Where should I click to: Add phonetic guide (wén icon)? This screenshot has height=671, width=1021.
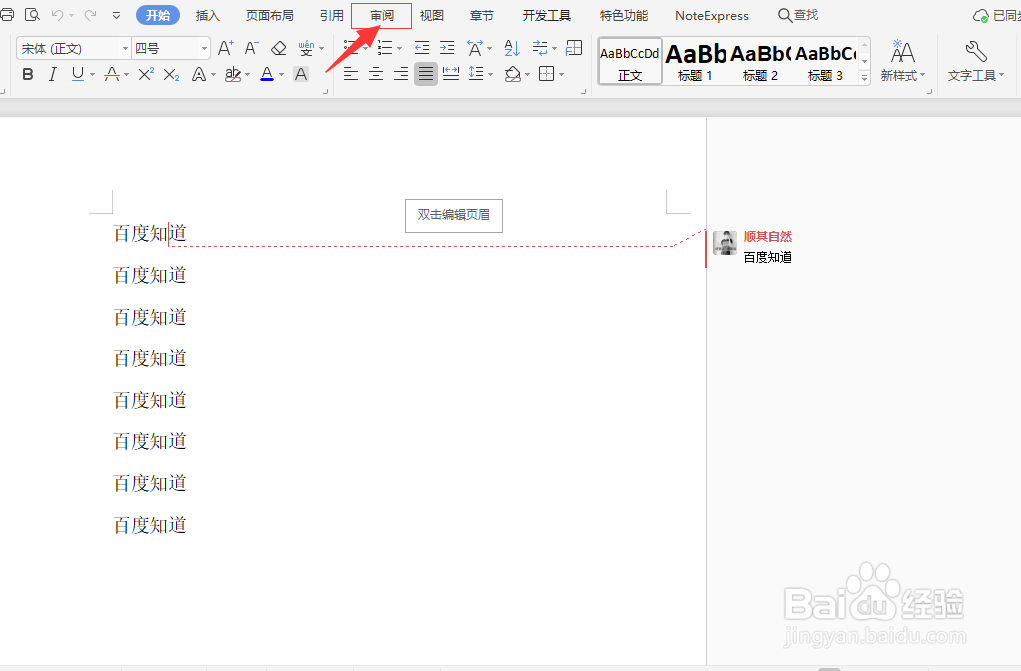click(306, 48)
